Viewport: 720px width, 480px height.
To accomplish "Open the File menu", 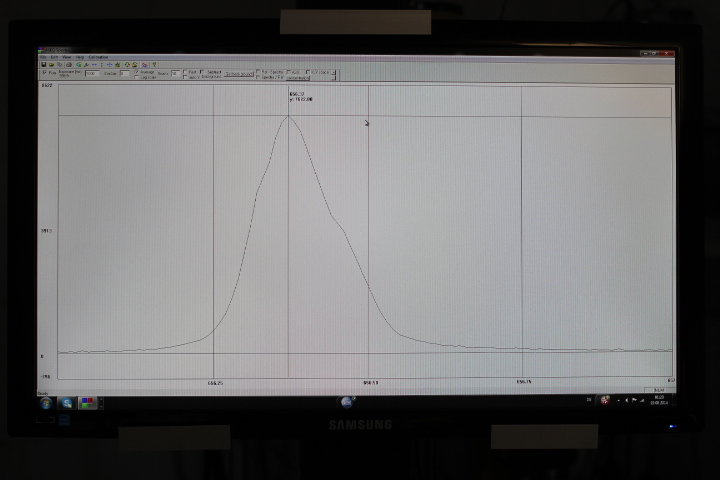I will (x=43, y=57).
